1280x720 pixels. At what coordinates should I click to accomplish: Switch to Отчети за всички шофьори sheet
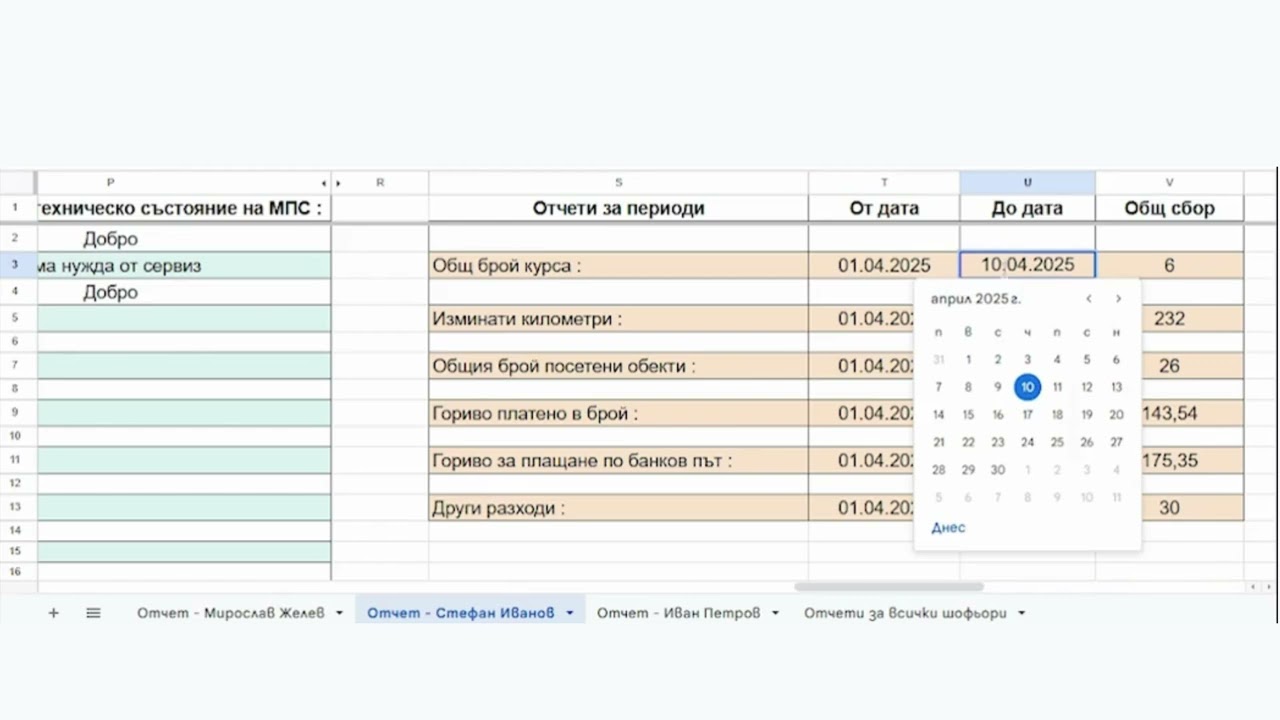[x=904, y=613]
